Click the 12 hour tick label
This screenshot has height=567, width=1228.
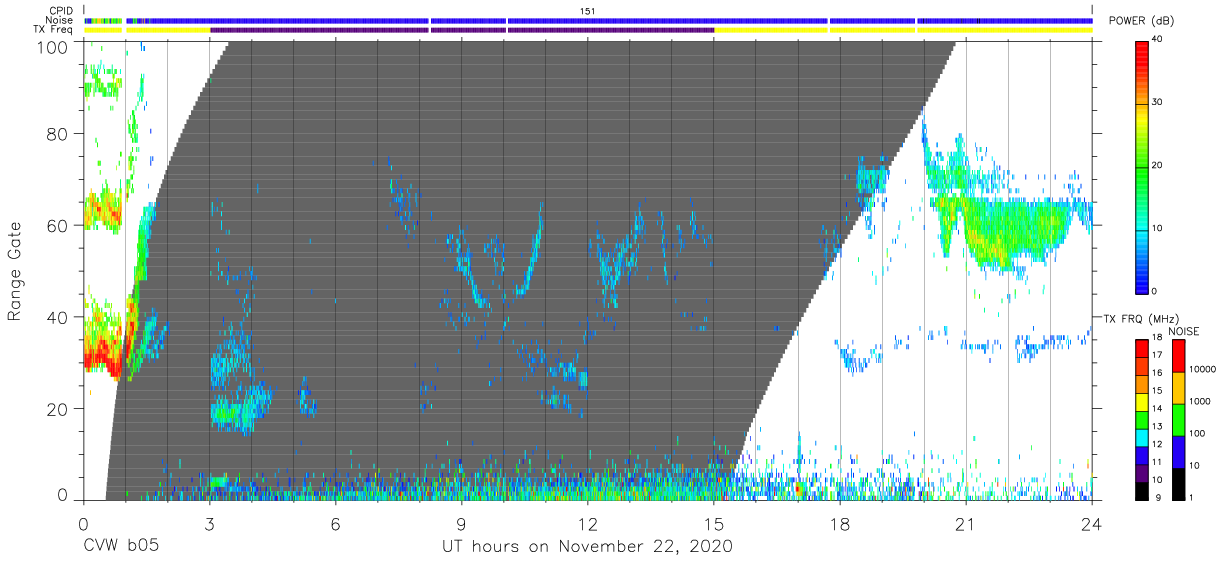(x=588, y=523)
